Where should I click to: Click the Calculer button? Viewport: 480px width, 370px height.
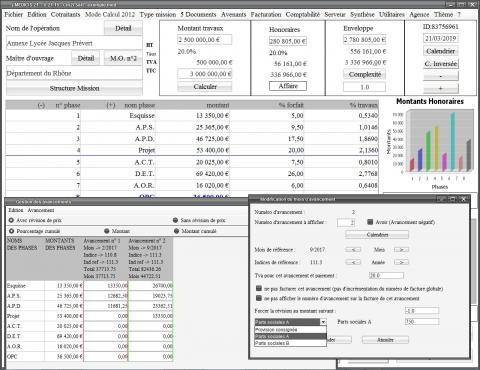pos(205,87)
